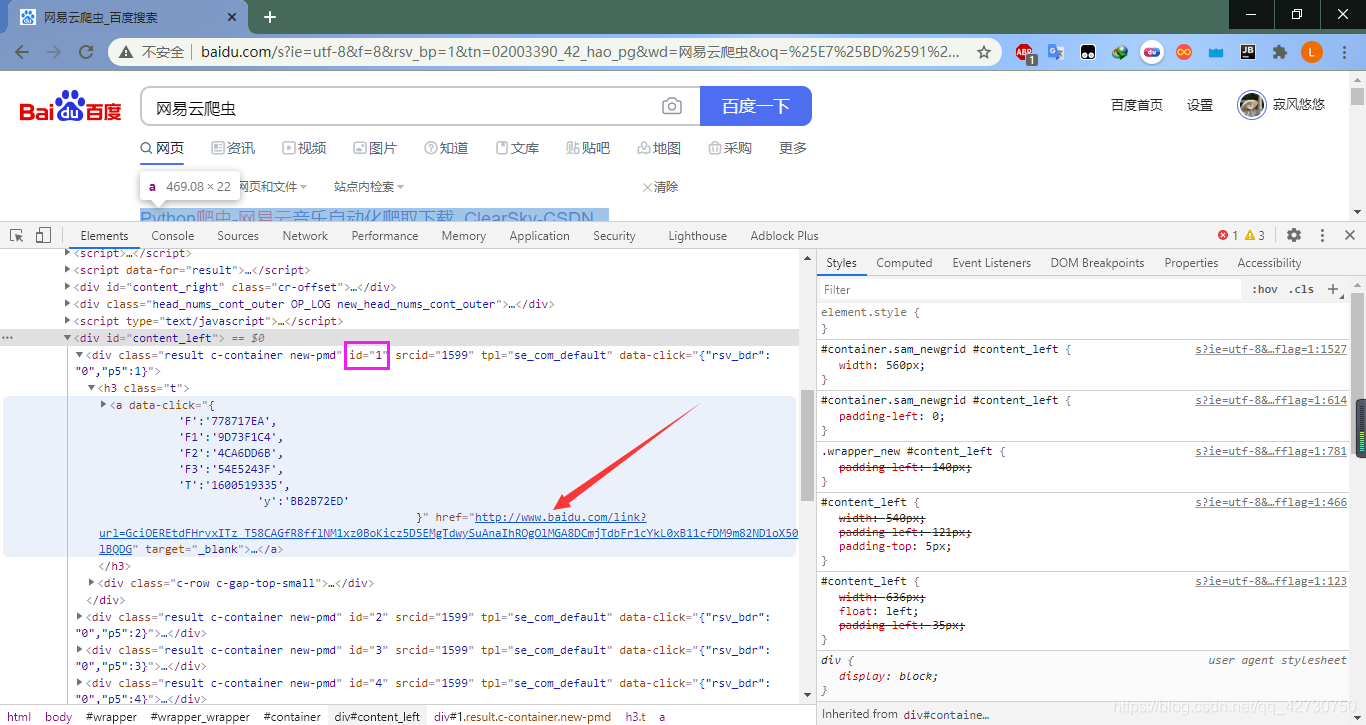Open the Event Listeners tab

click(991, 263)
